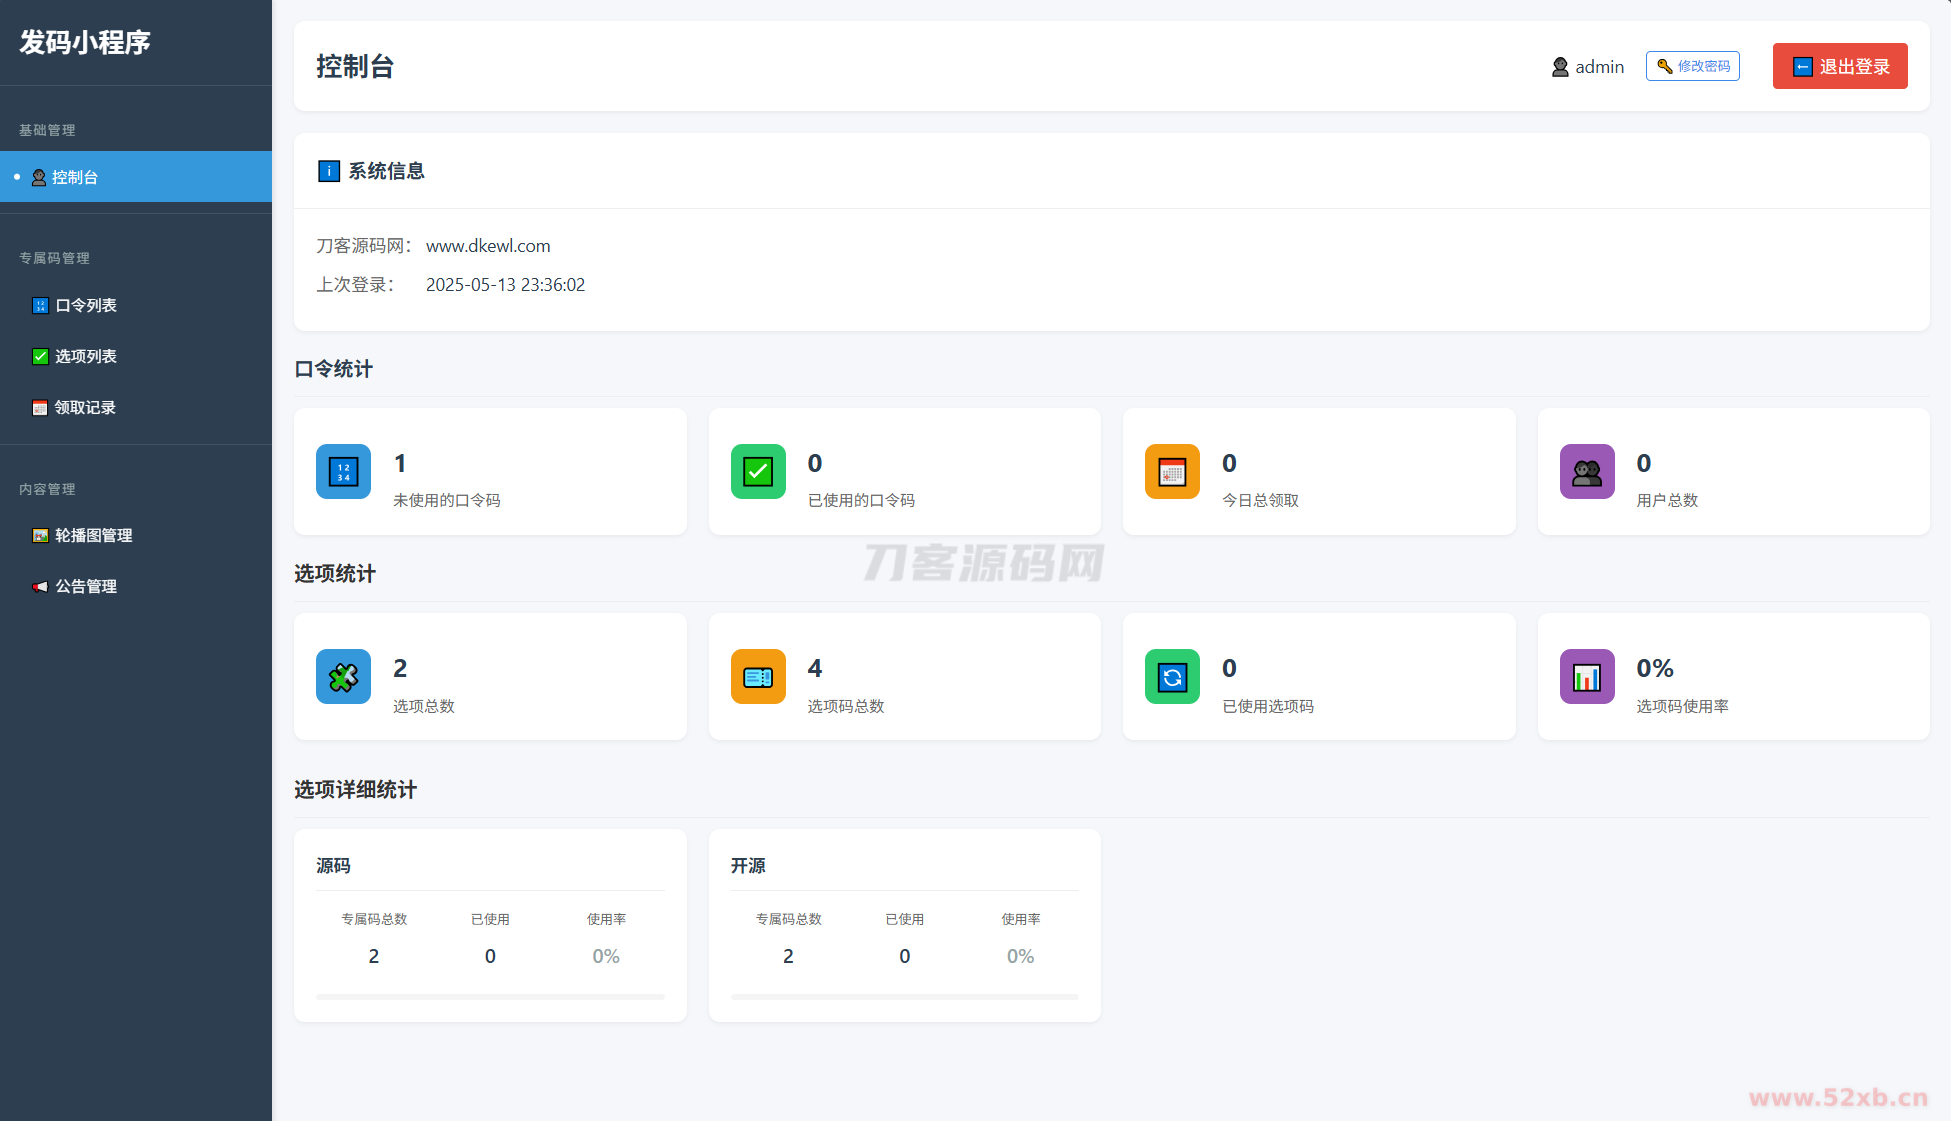Click the orange calendar today claims icon
This screenshot has width=1951, height=1121.
[x=1172, y=471]
